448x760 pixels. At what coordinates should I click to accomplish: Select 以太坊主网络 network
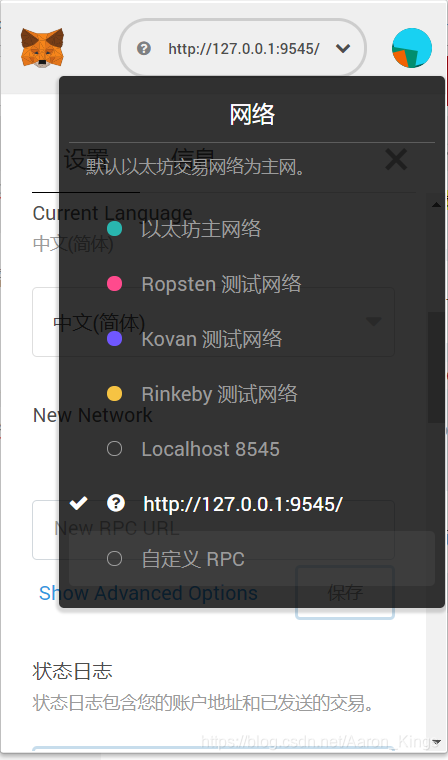click(252, 229)
